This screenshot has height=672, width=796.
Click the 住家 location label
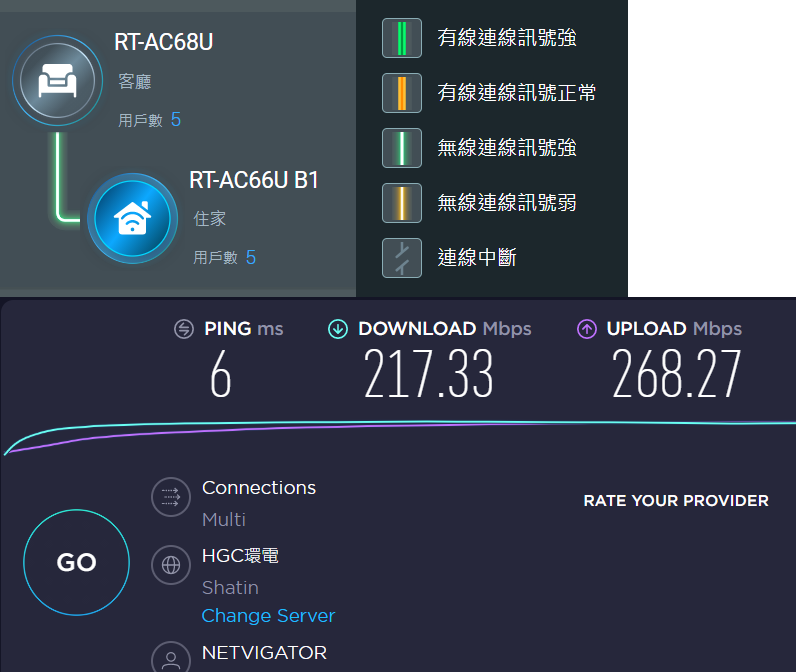click(x=210, y=219)
